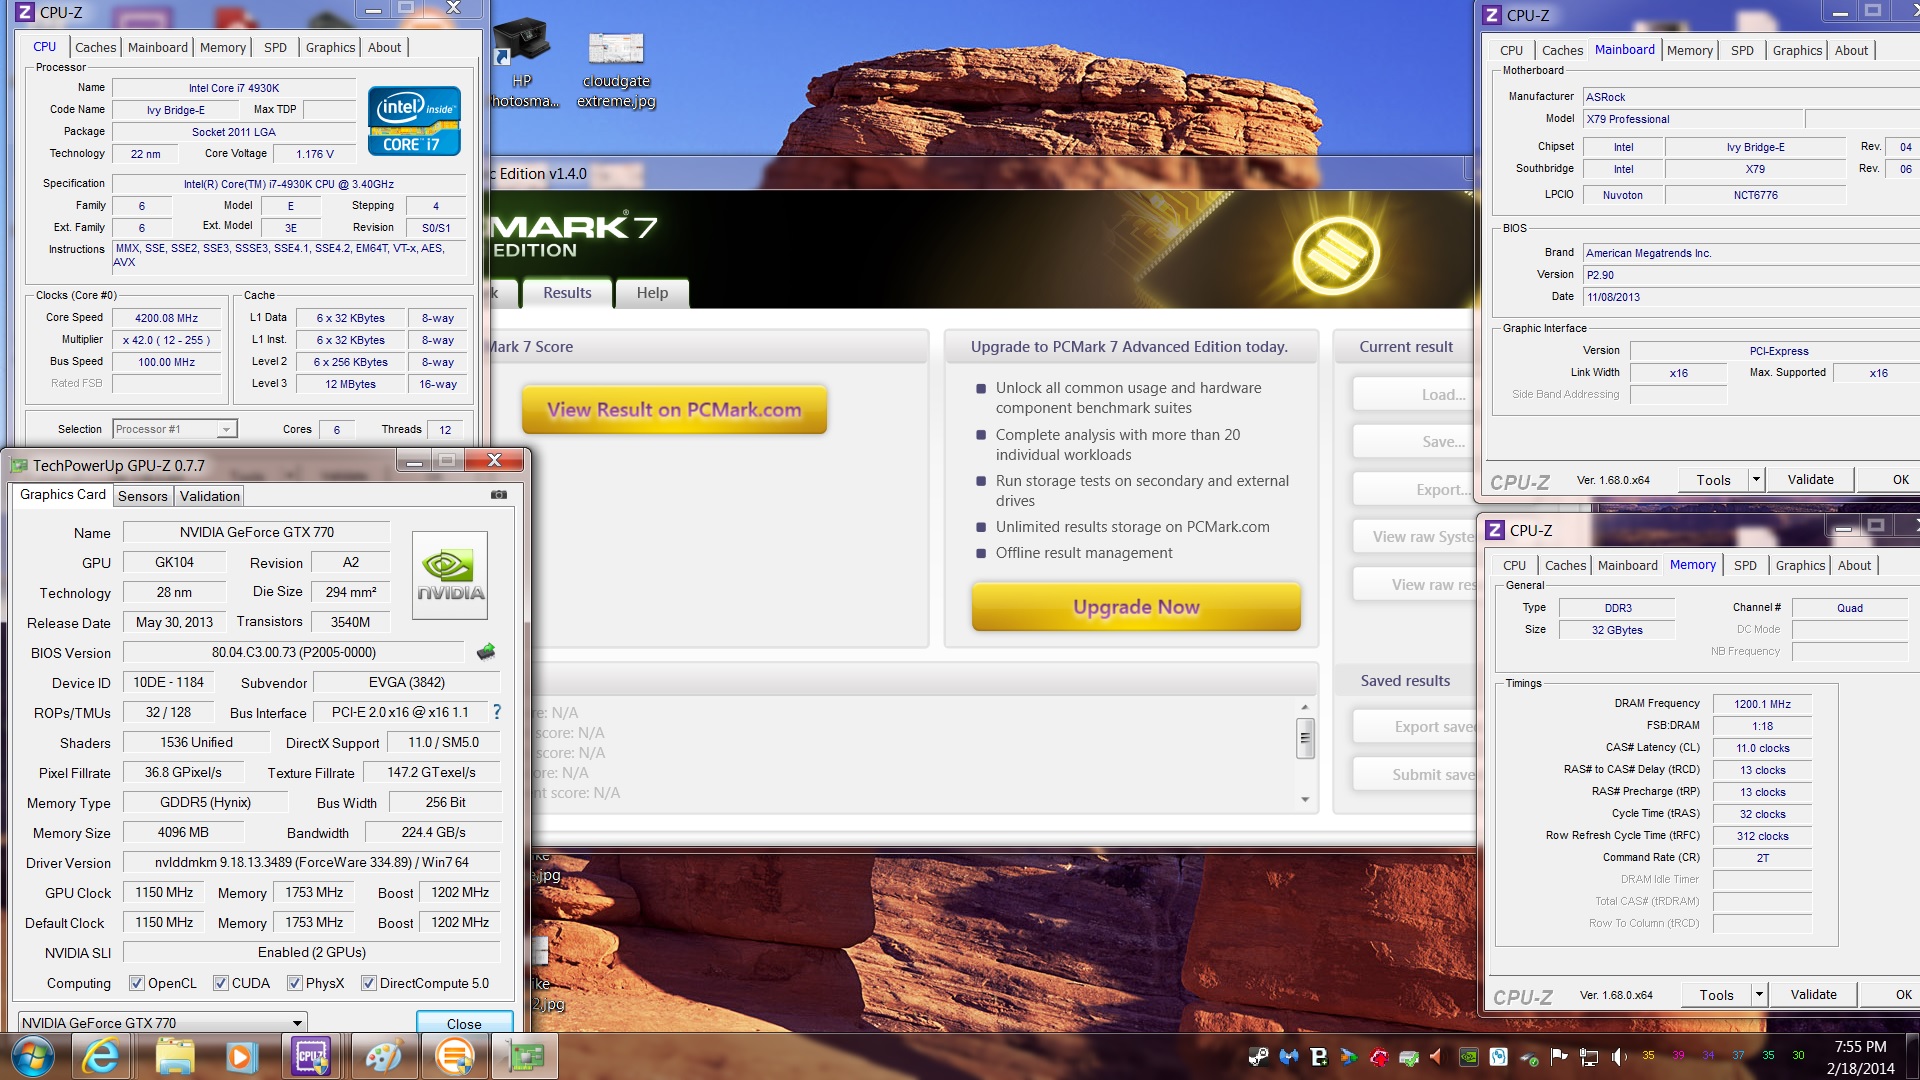The image size is (1920, 1080).
Task: Switch to CPU-Z taskbar button
Action: tap(312, 1056)
